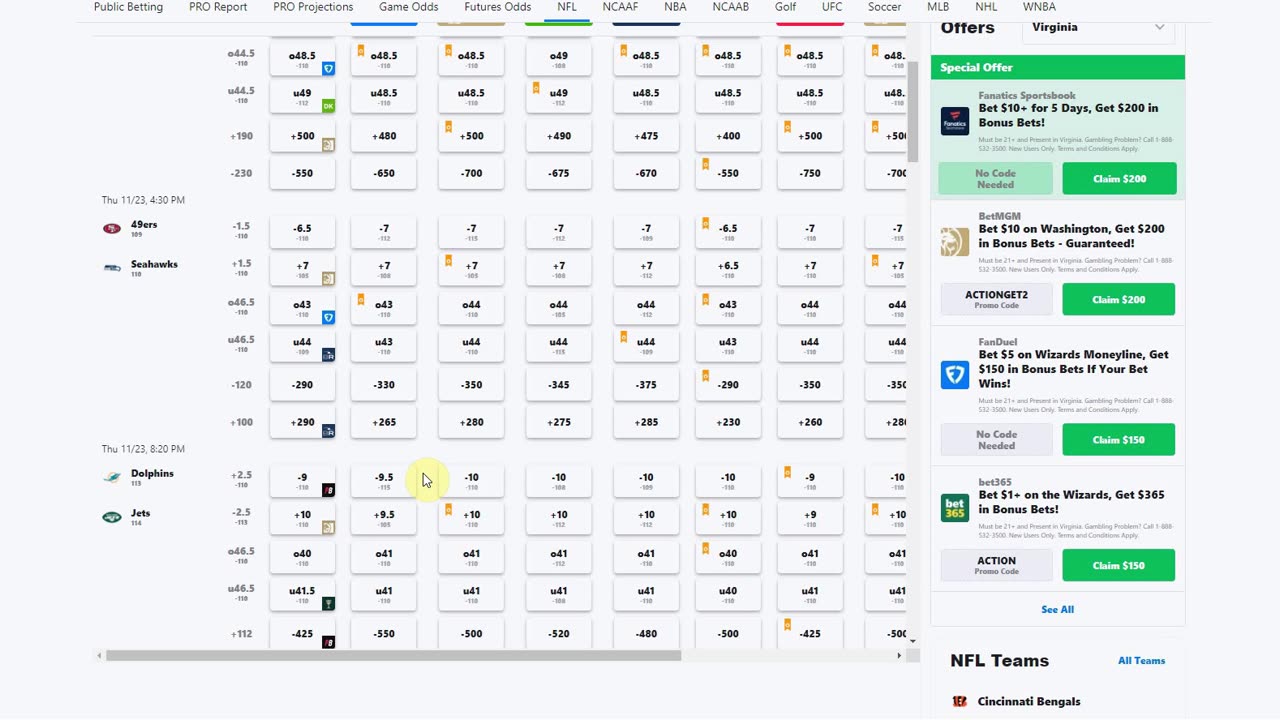Screen dimensions: 1280x720
Task: Select the Game Odds tab
Action: 408,7
